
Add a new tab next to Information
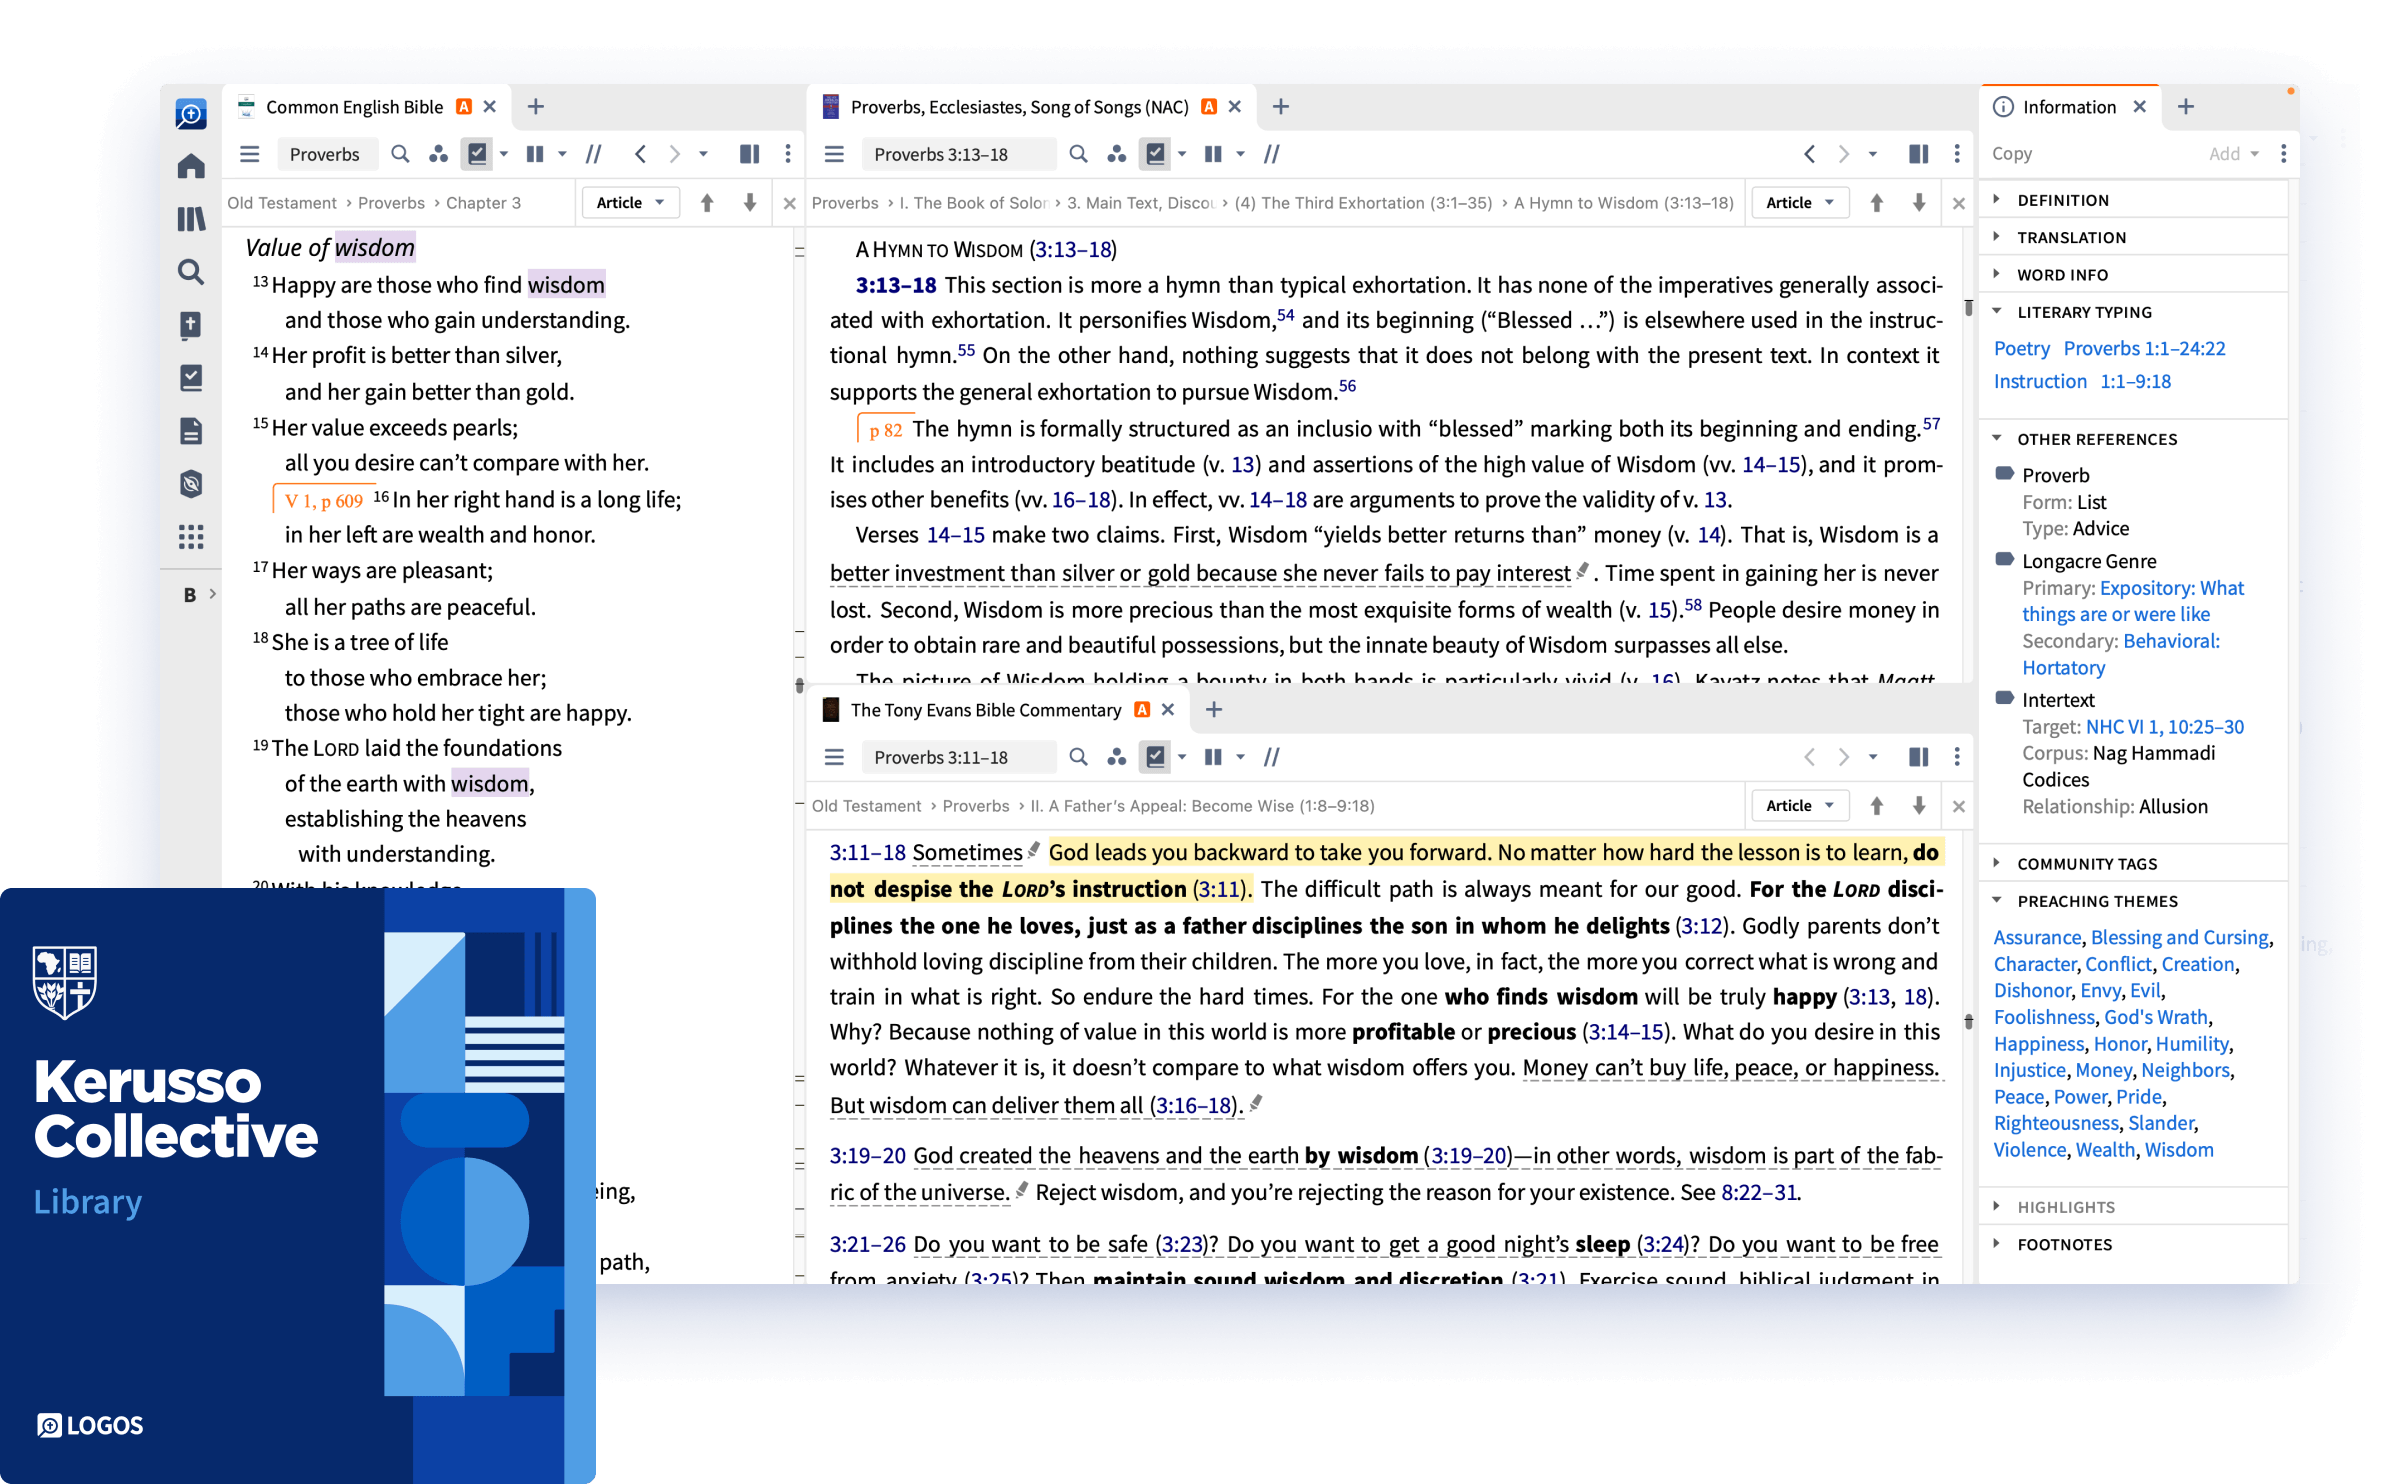click(x=2186, y=107)
